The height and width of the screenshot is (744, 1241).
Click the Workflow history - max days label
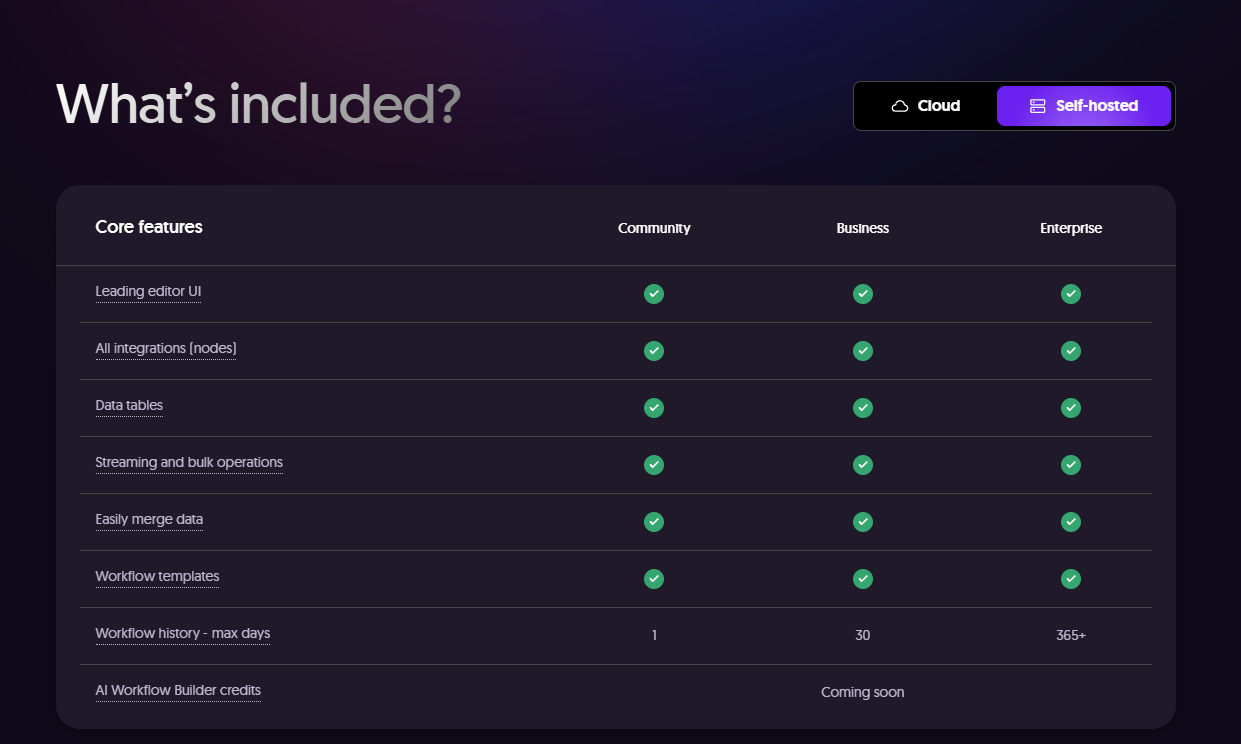click(x=183, y=633)
